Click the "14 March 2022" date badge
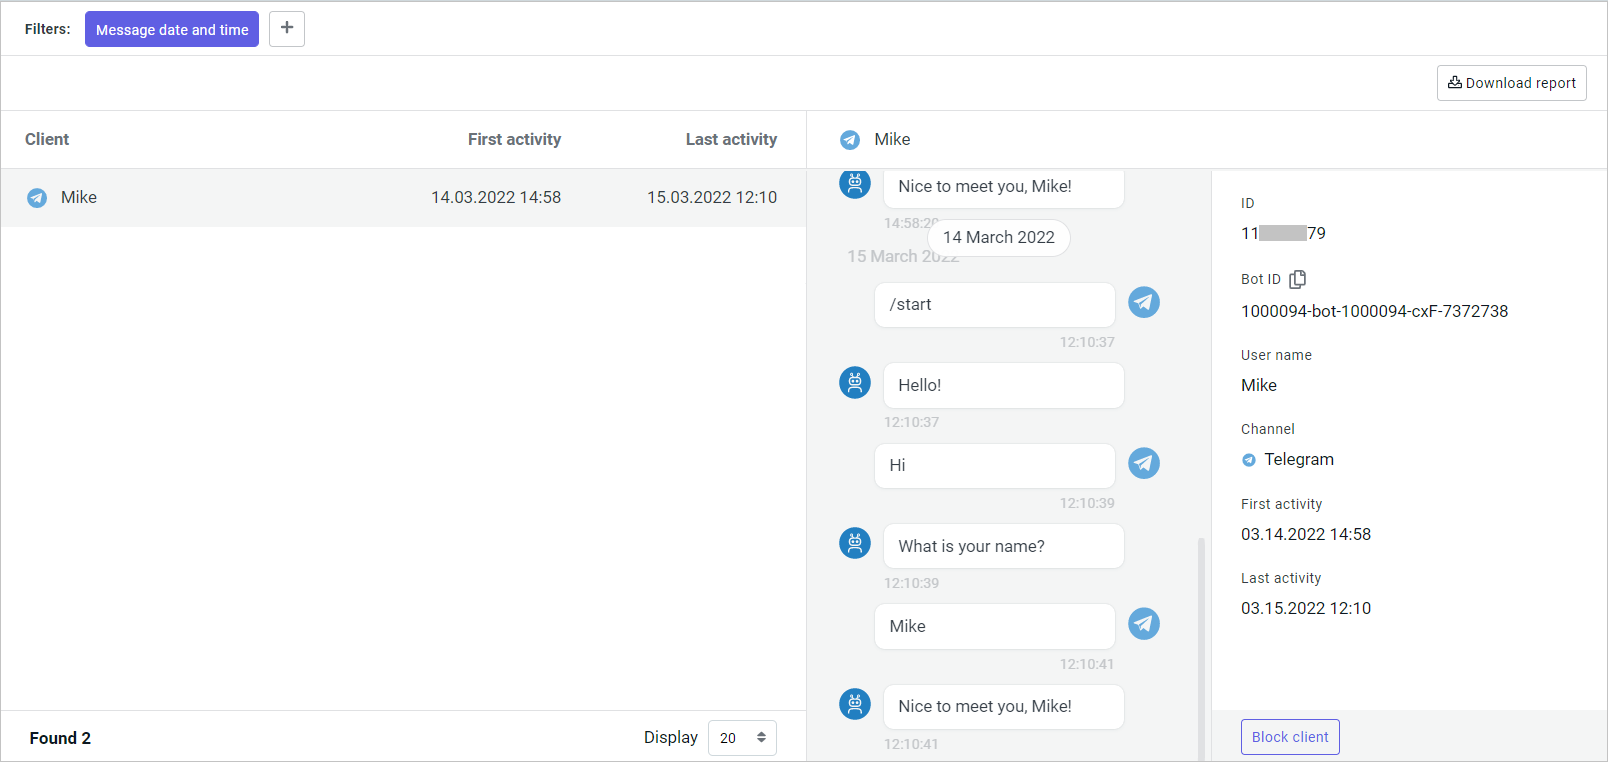Viewport: 1608px width, 762px height. point(998,238)
